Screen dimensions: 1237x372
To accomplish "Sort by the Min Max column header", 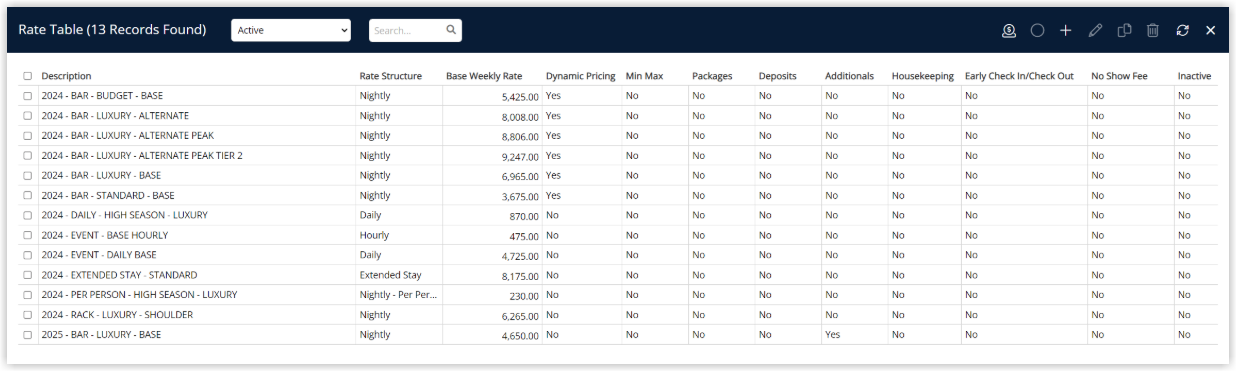I will [644, 76].
